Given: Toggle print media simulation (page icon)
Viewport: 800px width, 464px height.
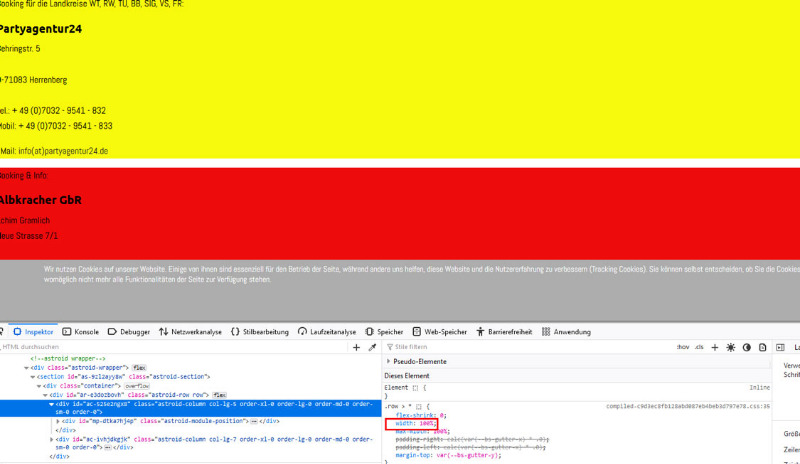Looking at the screenshot, I should click(x=762, y=347).
